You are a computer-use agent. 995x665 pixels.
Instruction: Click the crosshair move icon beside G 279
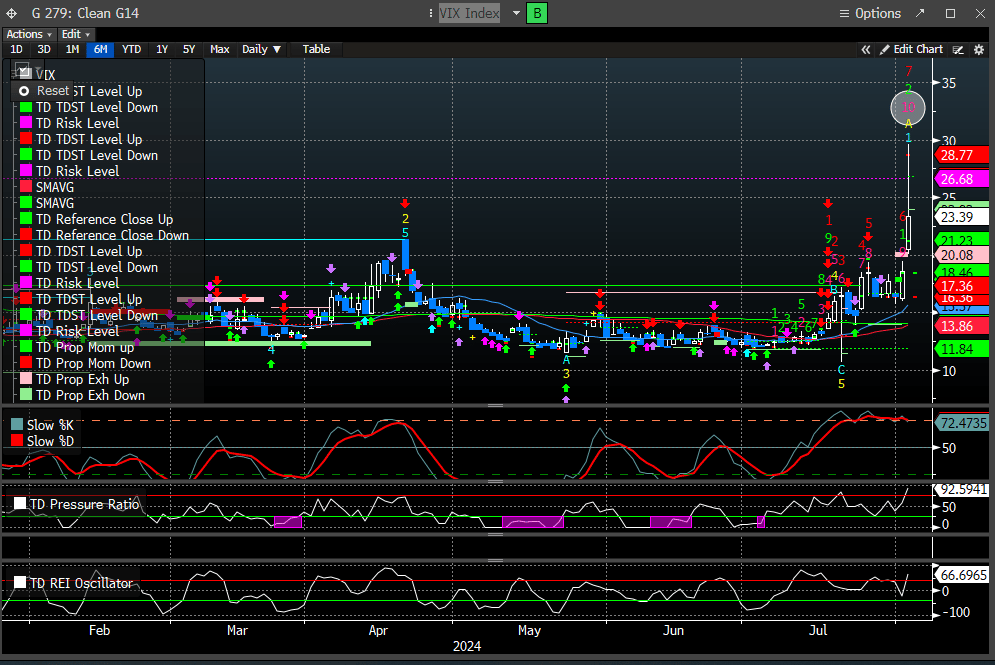pos(11,13)
